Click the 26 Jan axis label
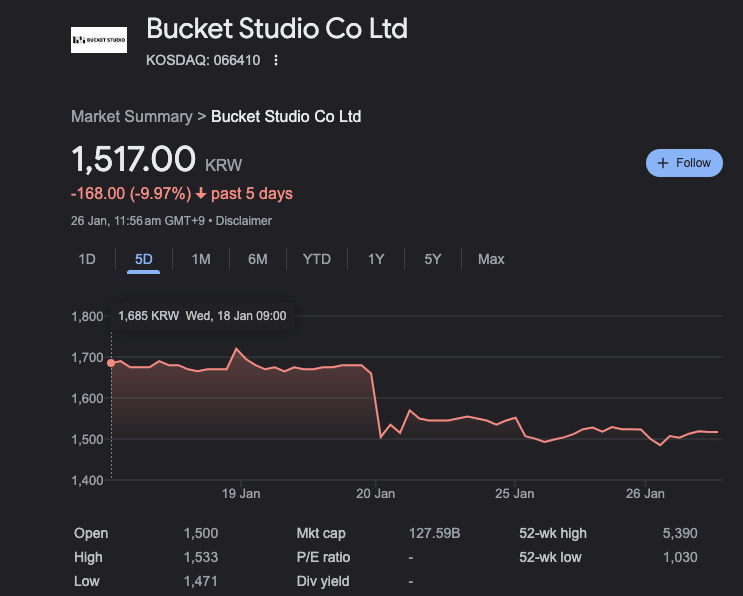This screenshot has height=596, width=743. pos(645,494)
